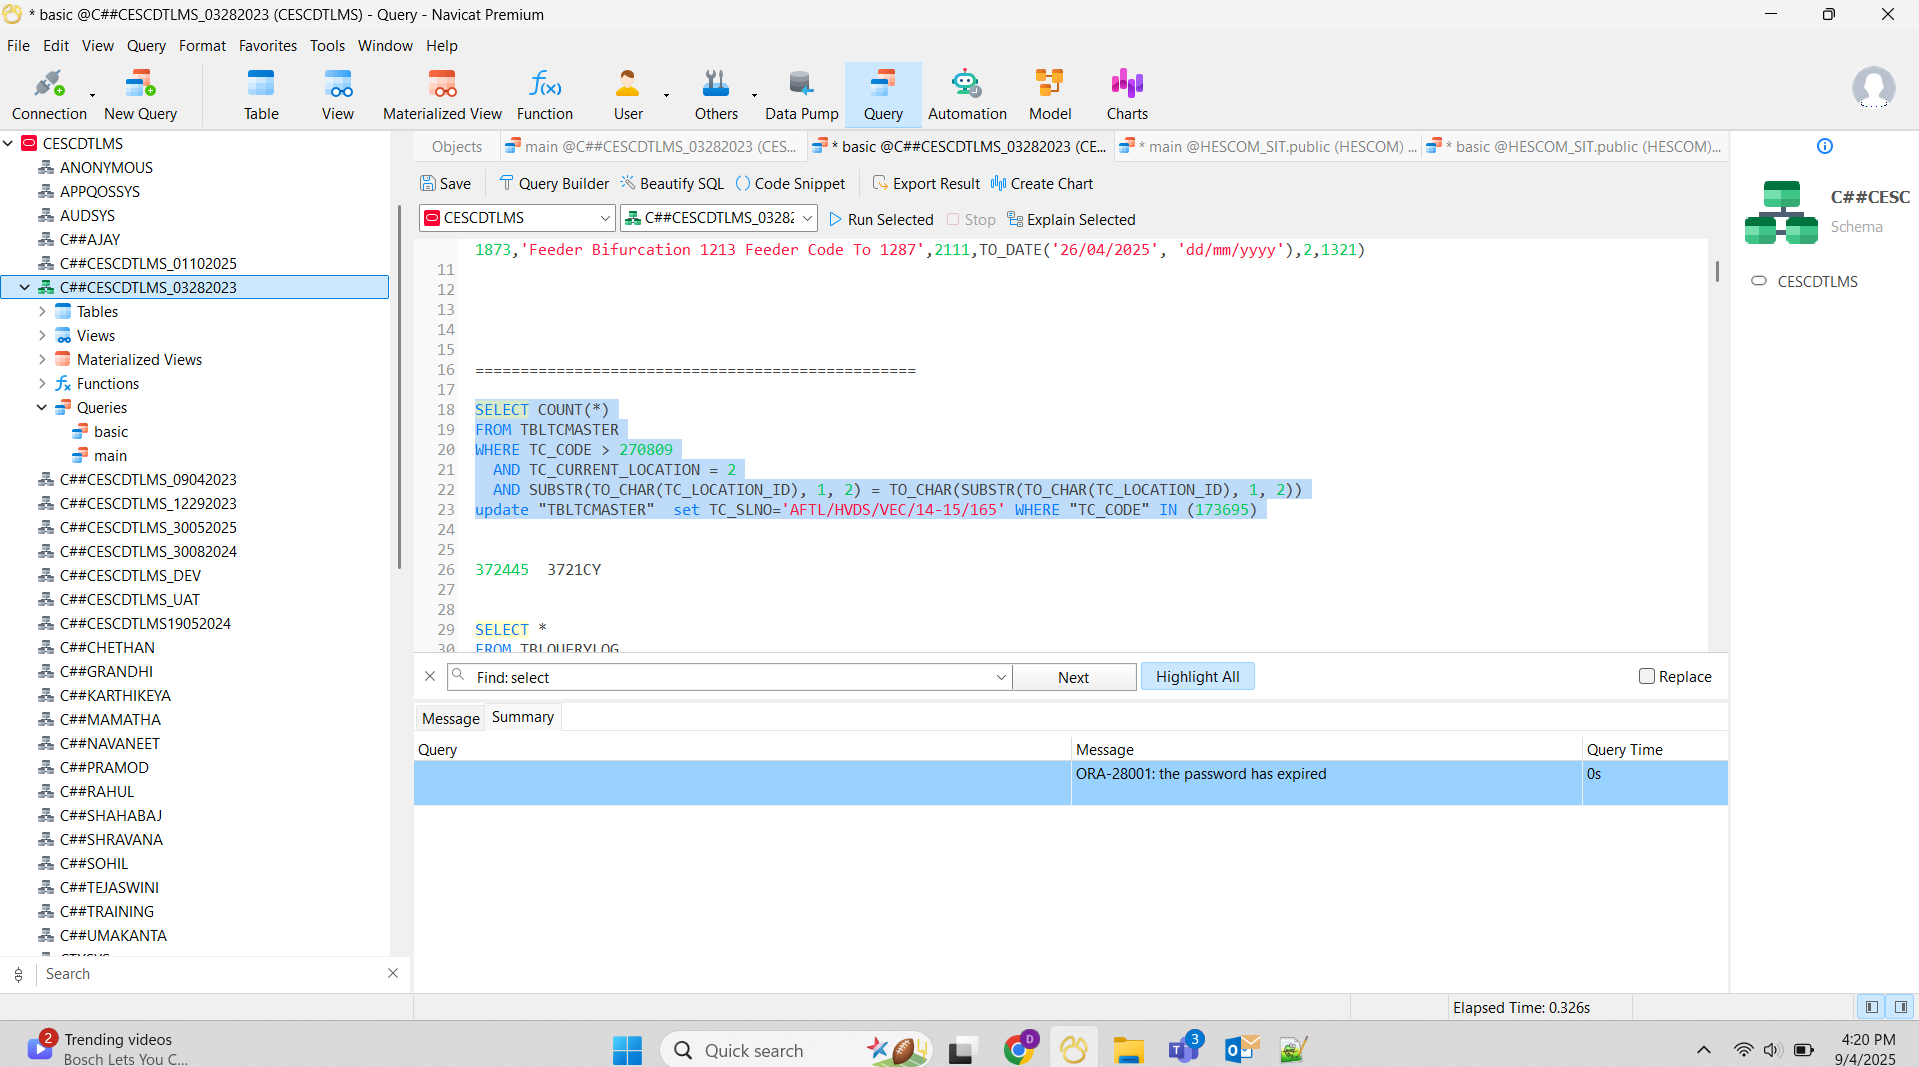This screenshot has width=1919, height=1067.
Task: Toggle the right pane visibility button
Action: 1900,1007
